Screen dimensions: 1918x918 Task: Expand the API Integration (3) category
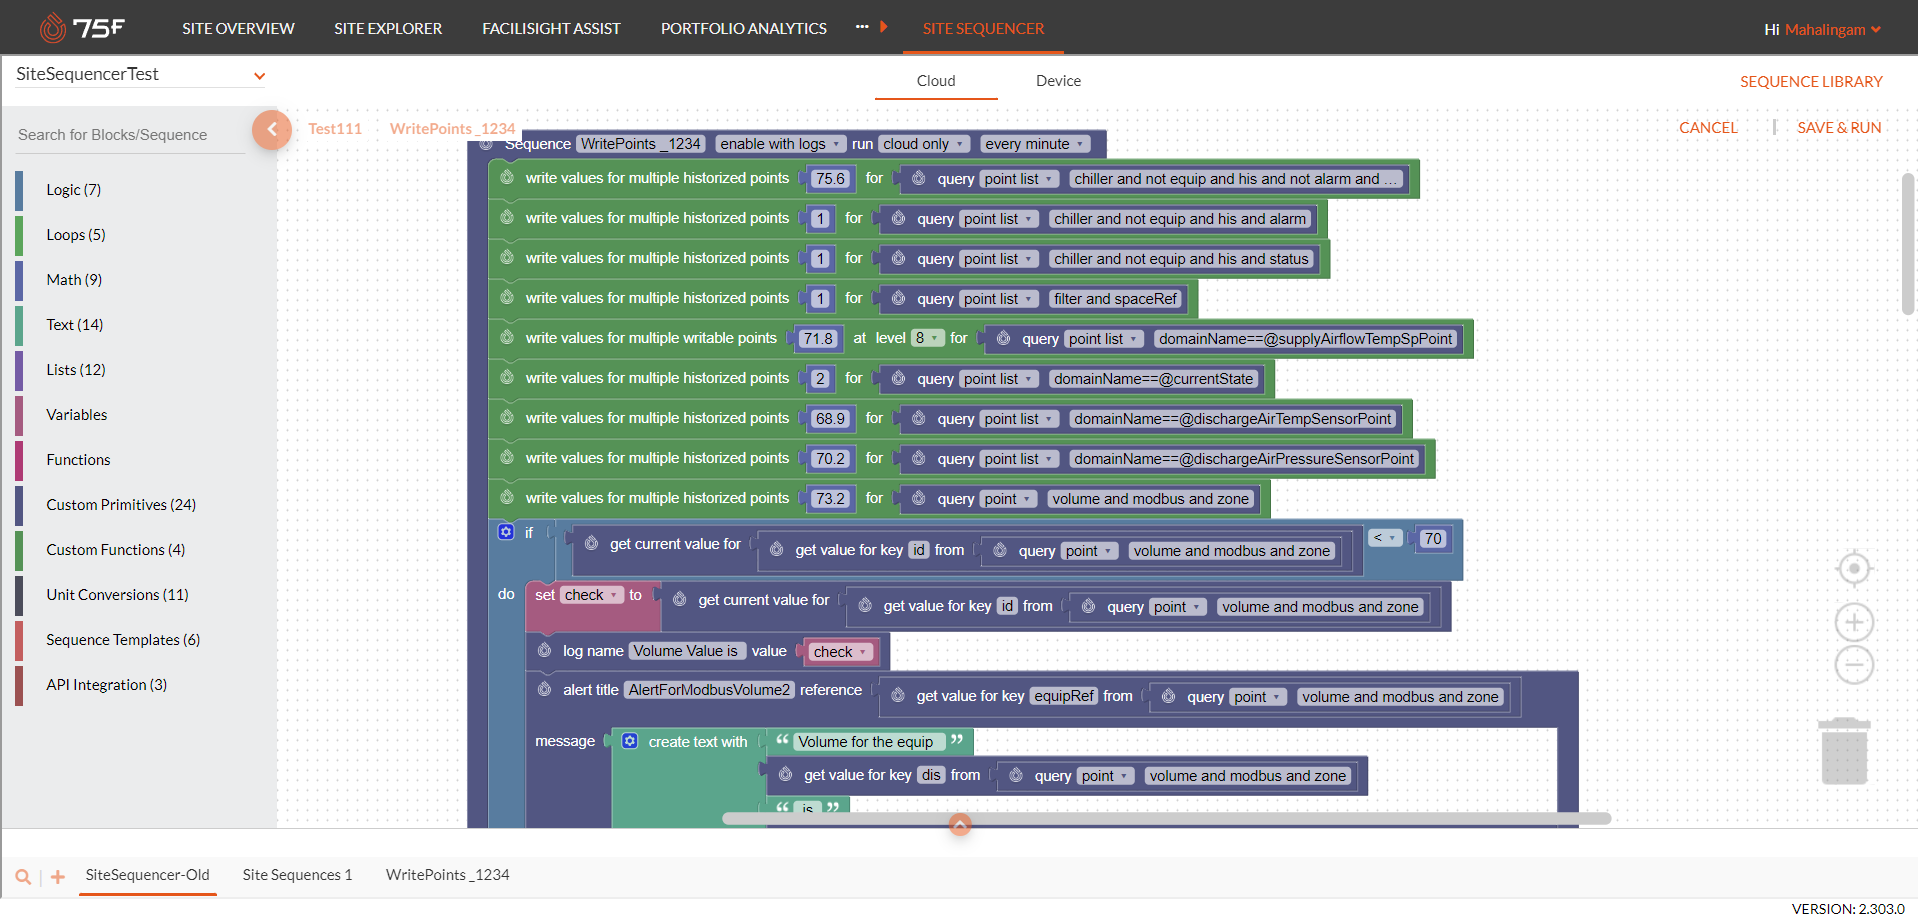(x=106, y=685)
